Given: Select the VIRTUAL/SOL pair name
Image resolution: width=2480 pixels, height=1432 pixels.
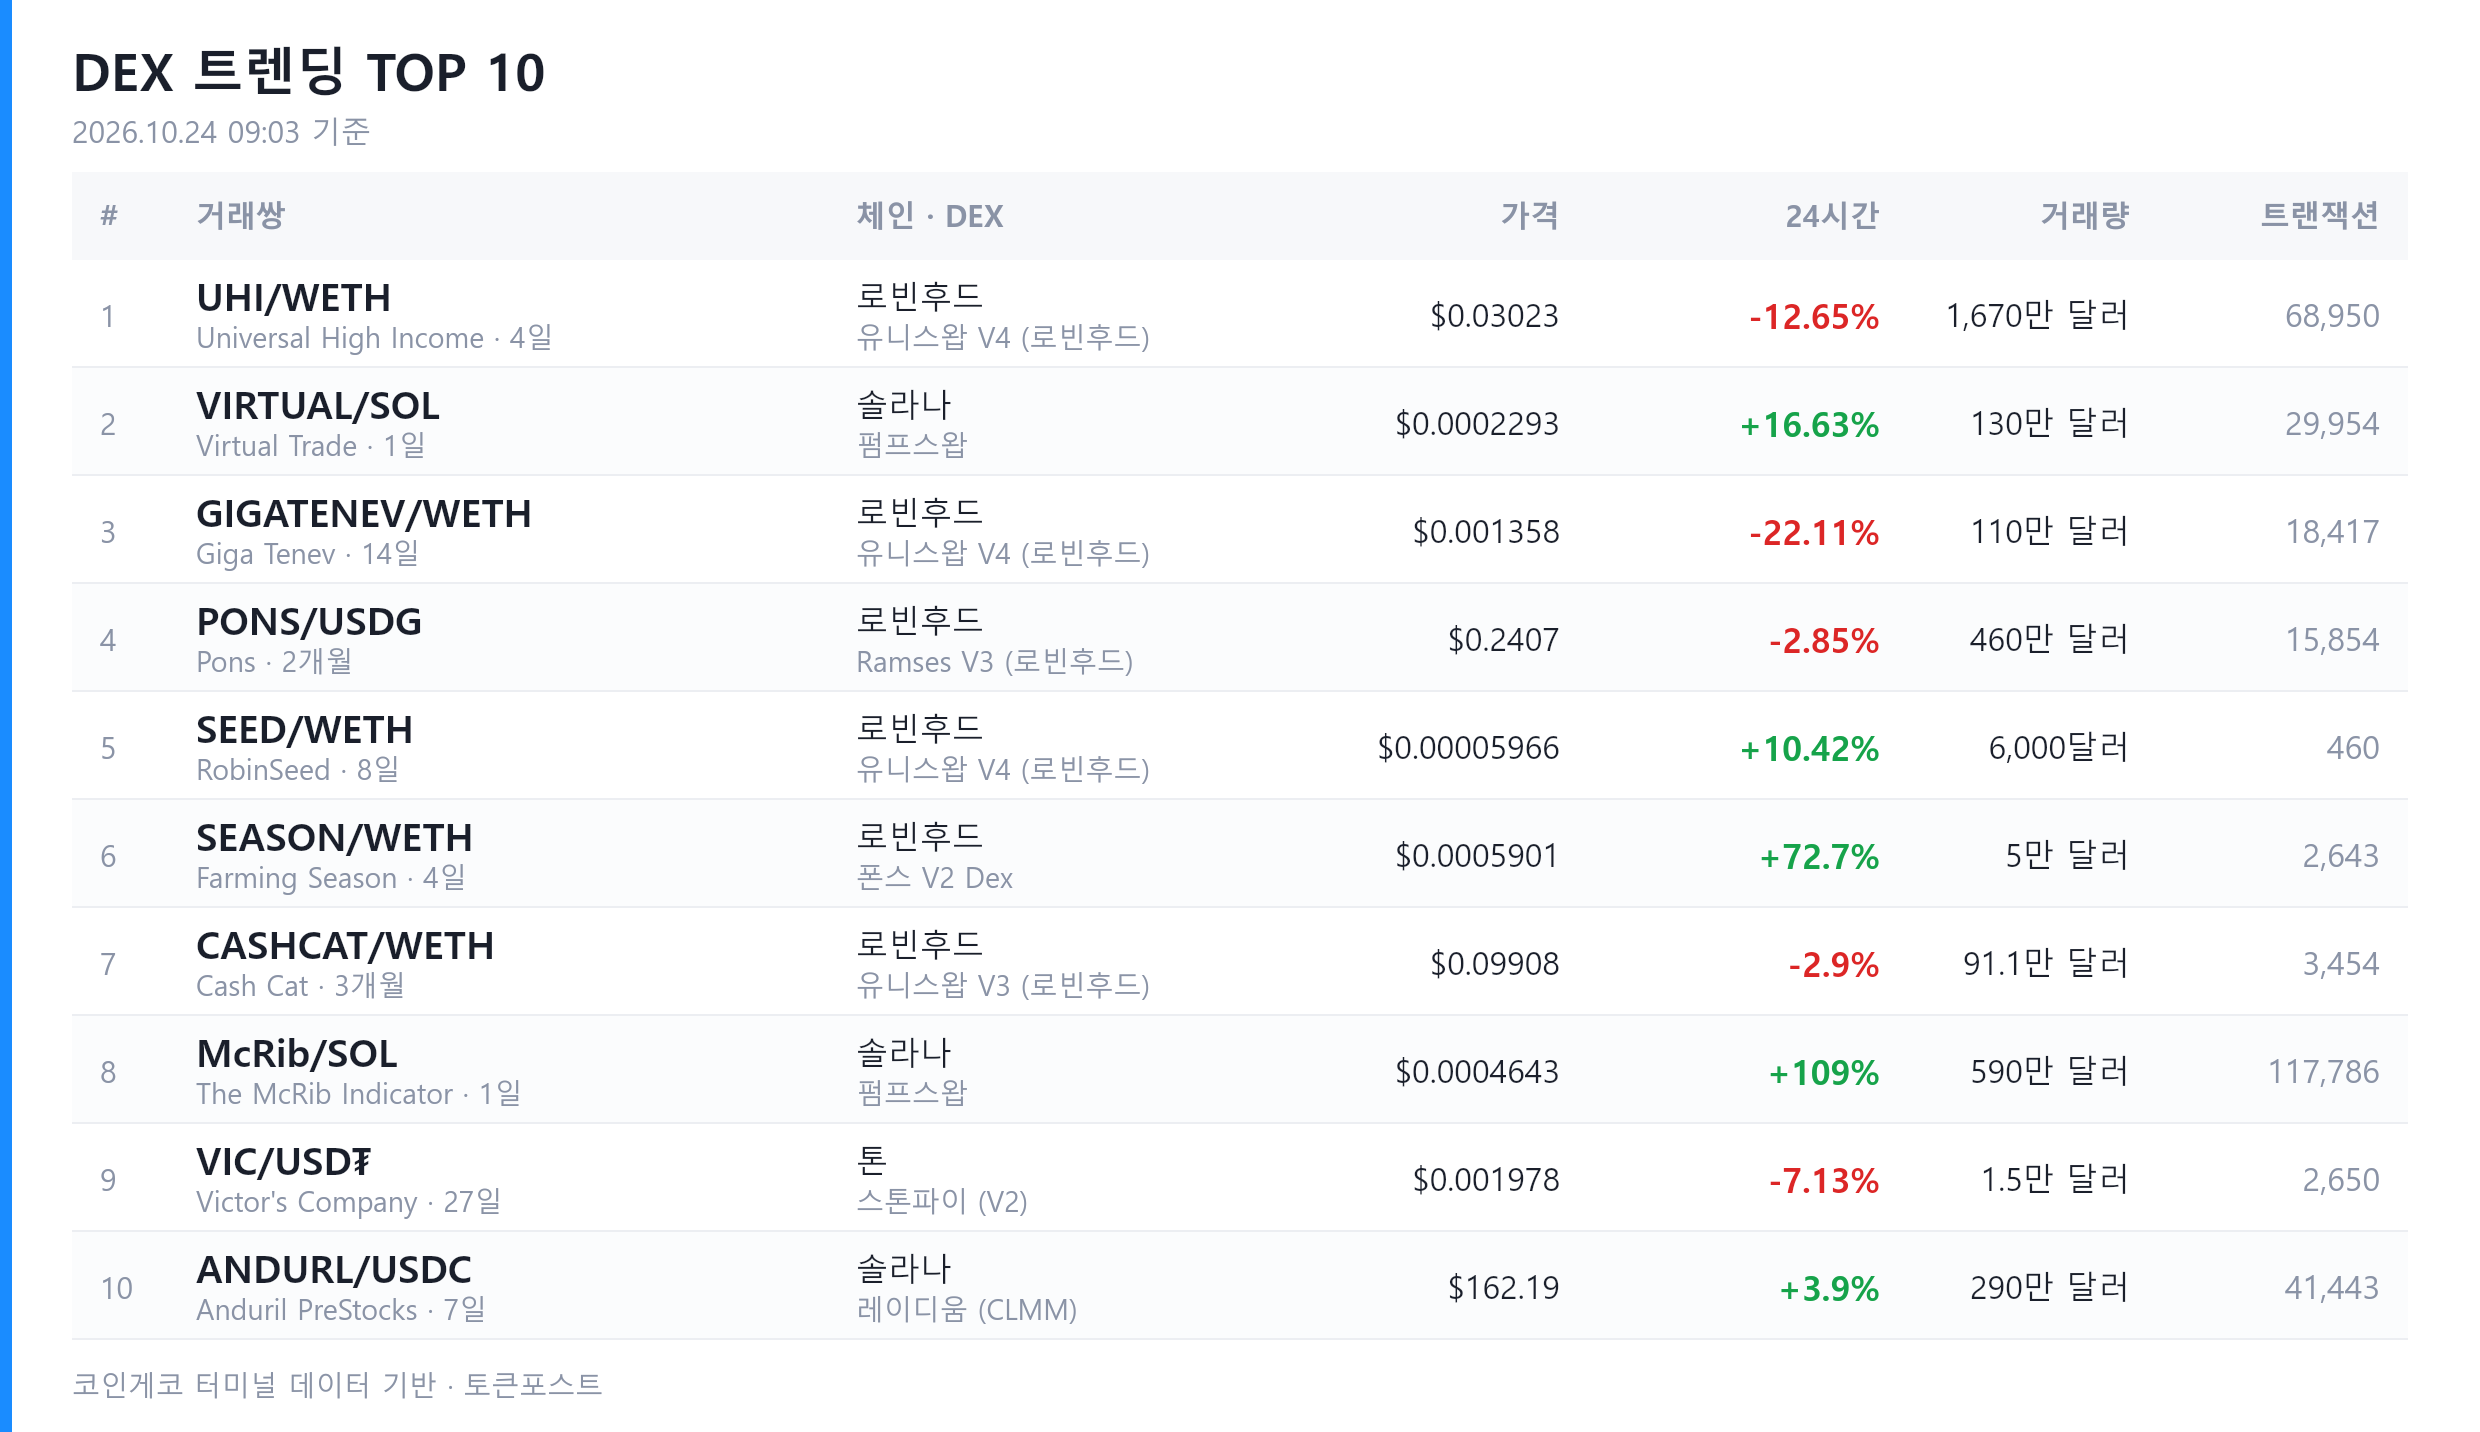Looking at the screenshot, I should tap(318, 406).
